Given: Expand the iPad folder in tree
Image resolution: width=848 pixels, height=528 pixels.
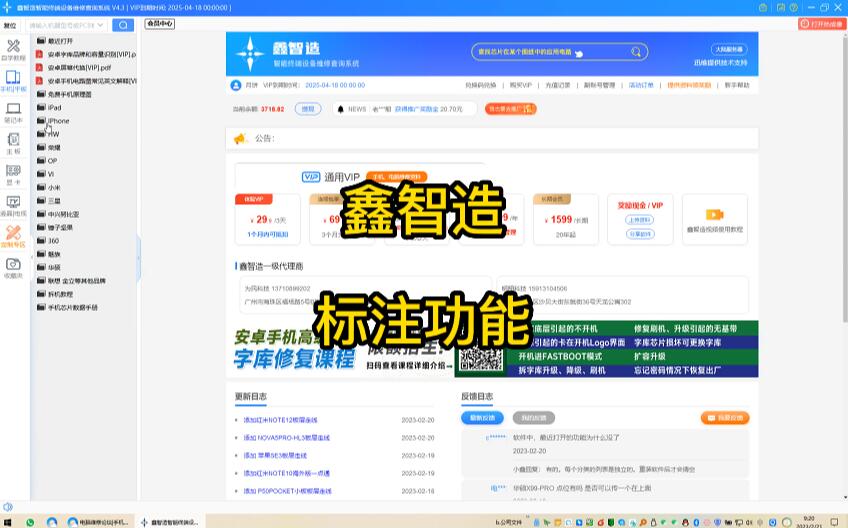Looking at the screenshot, I should 54,107.
